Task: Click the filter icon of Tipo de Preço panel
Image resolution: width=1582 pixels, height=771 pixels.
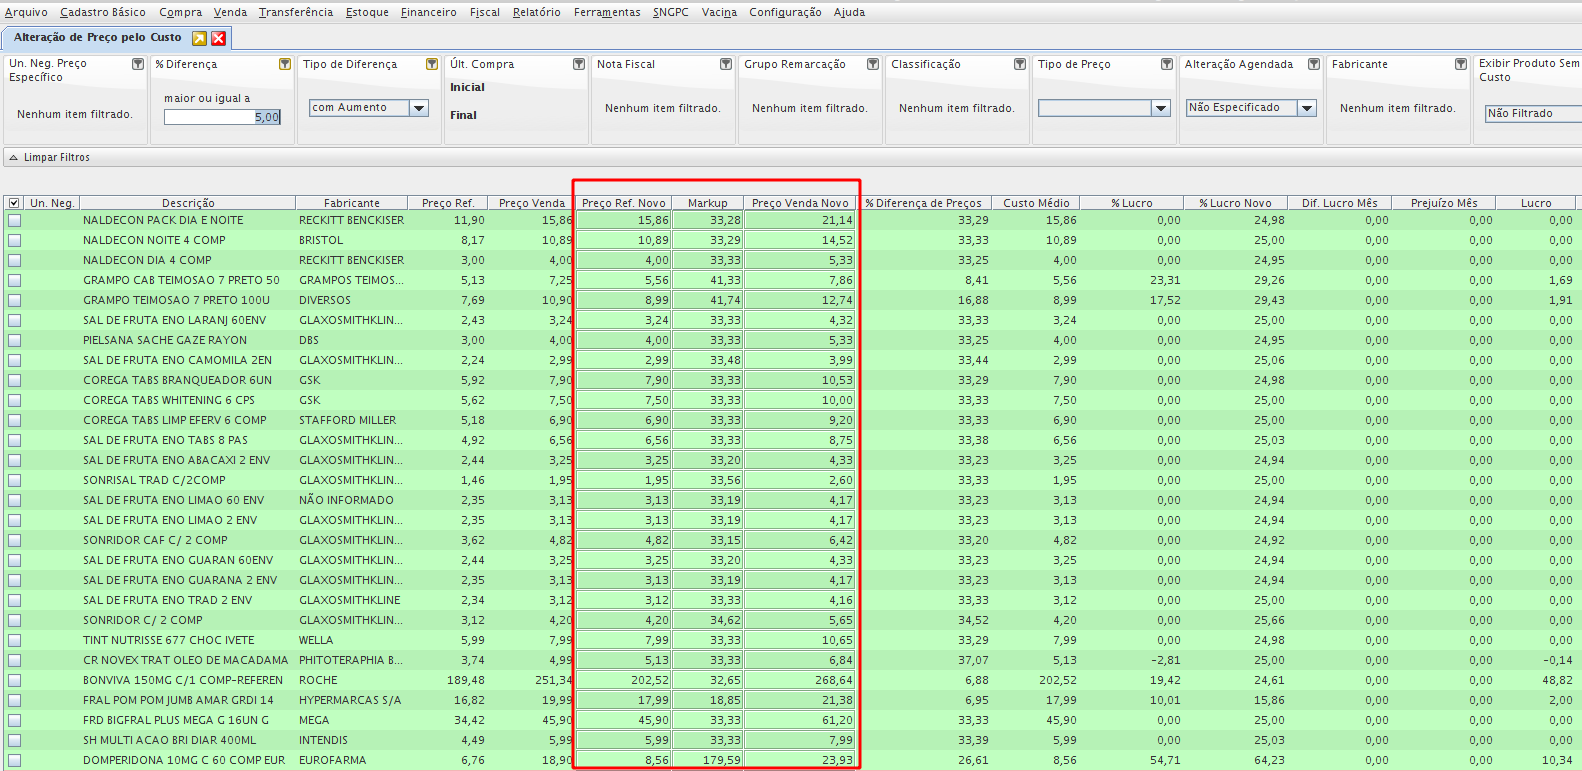Action: [x=1167, y=64]
